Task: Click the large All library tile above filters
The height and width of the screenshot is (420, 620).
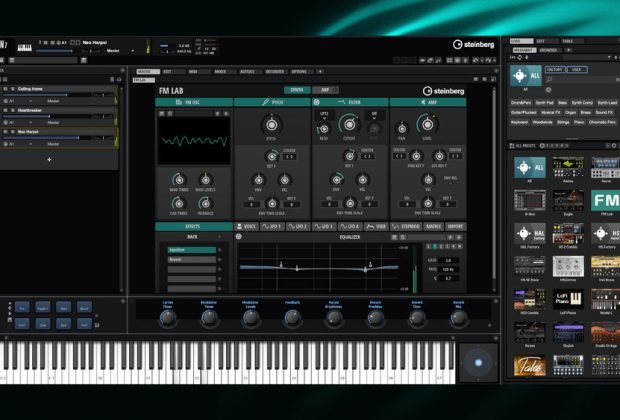Action: coord(525,76)
